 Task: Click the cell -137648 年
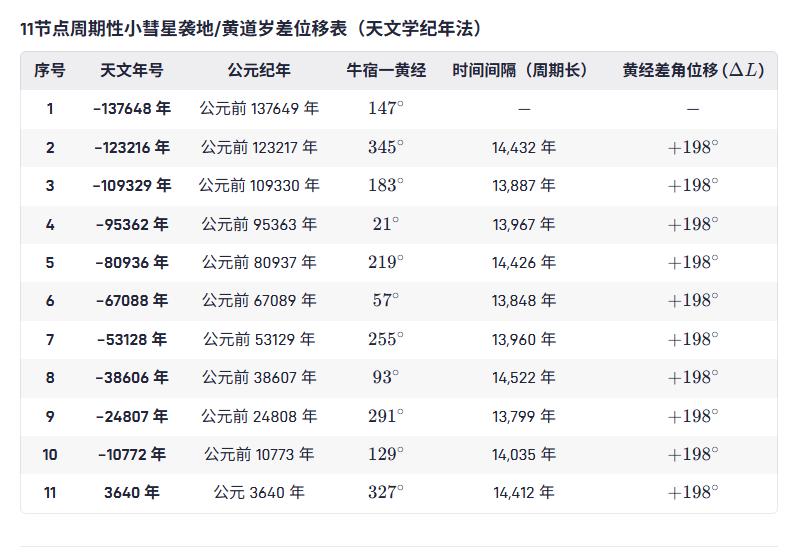point(132,108)
